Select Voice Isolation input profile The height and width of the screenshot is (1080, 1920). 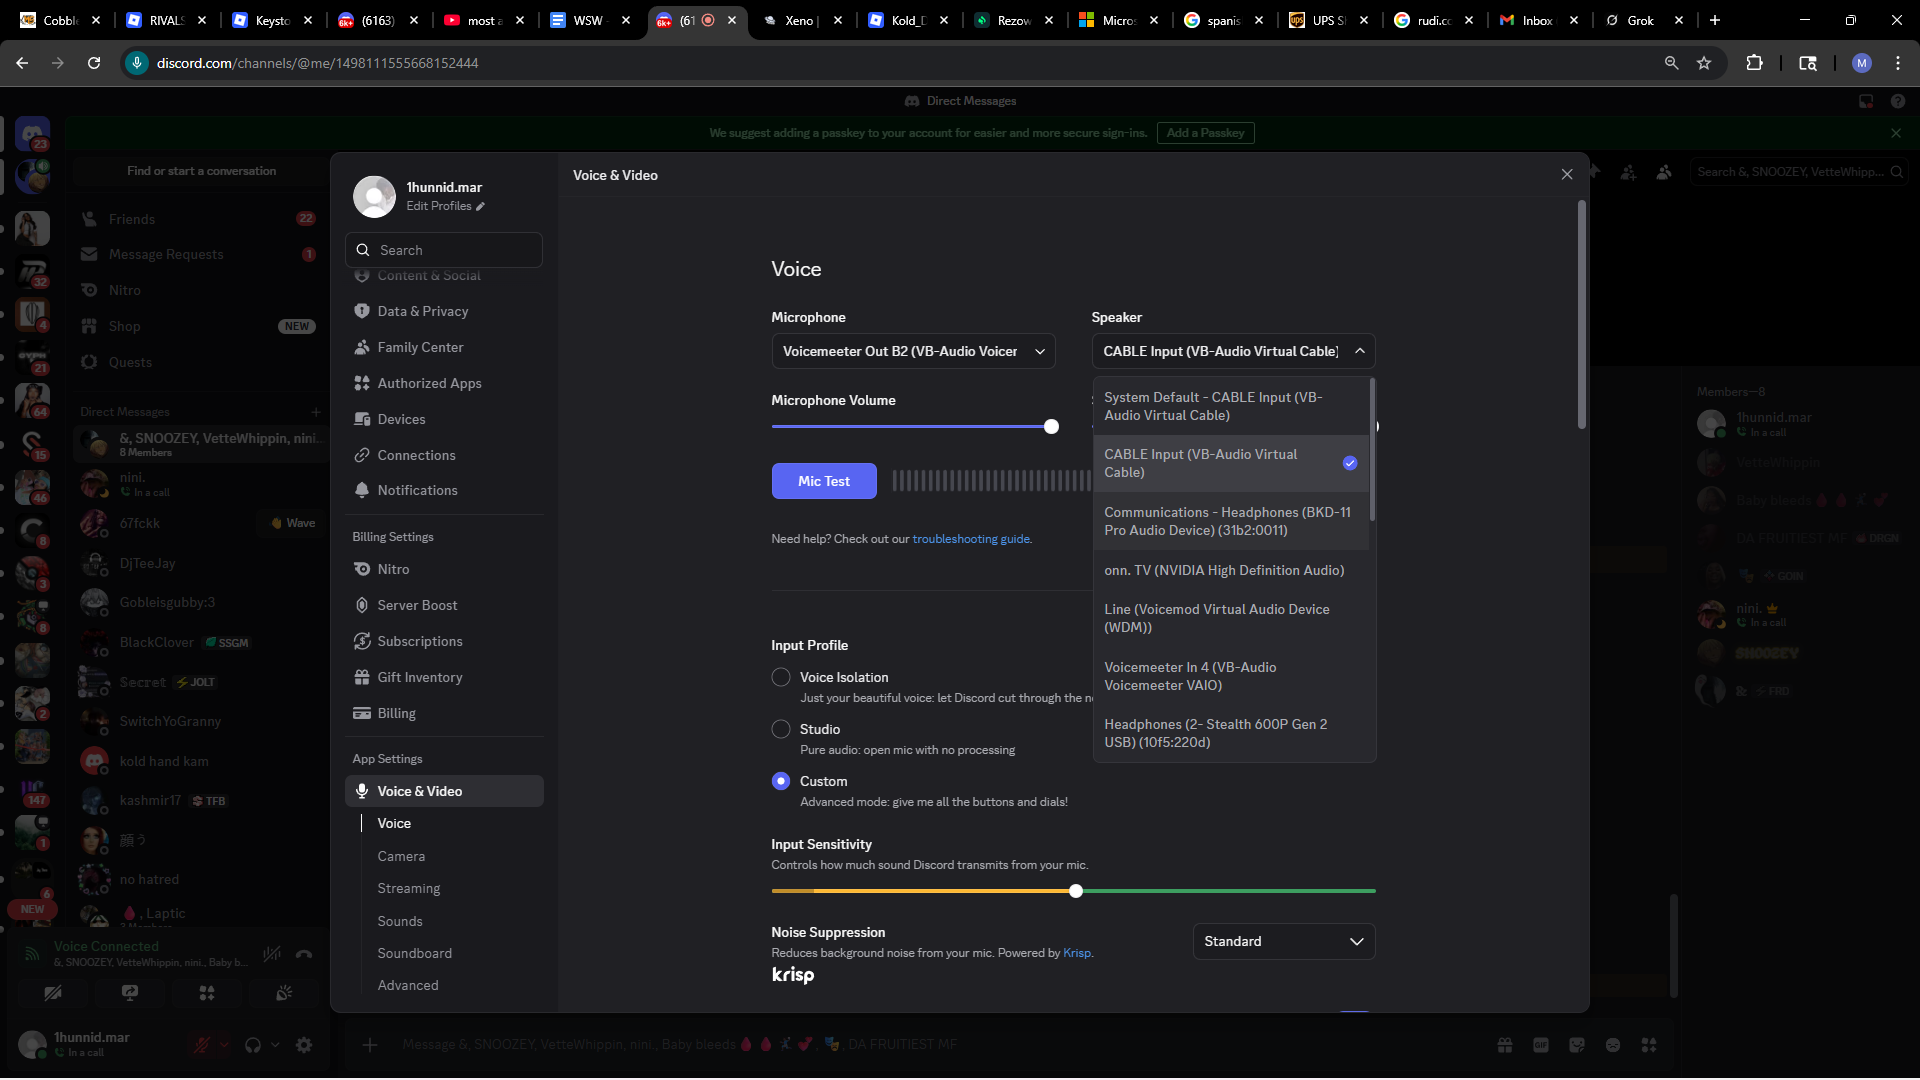click(781, 677)
